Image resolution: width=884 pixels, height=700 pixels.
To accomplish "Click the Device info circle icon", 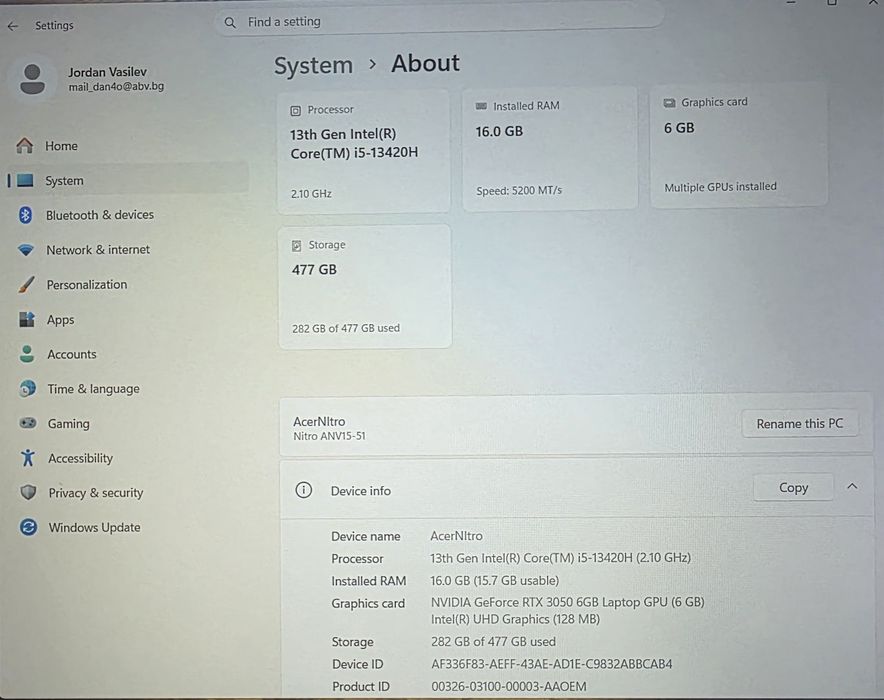I will click(x=303, y=490).
